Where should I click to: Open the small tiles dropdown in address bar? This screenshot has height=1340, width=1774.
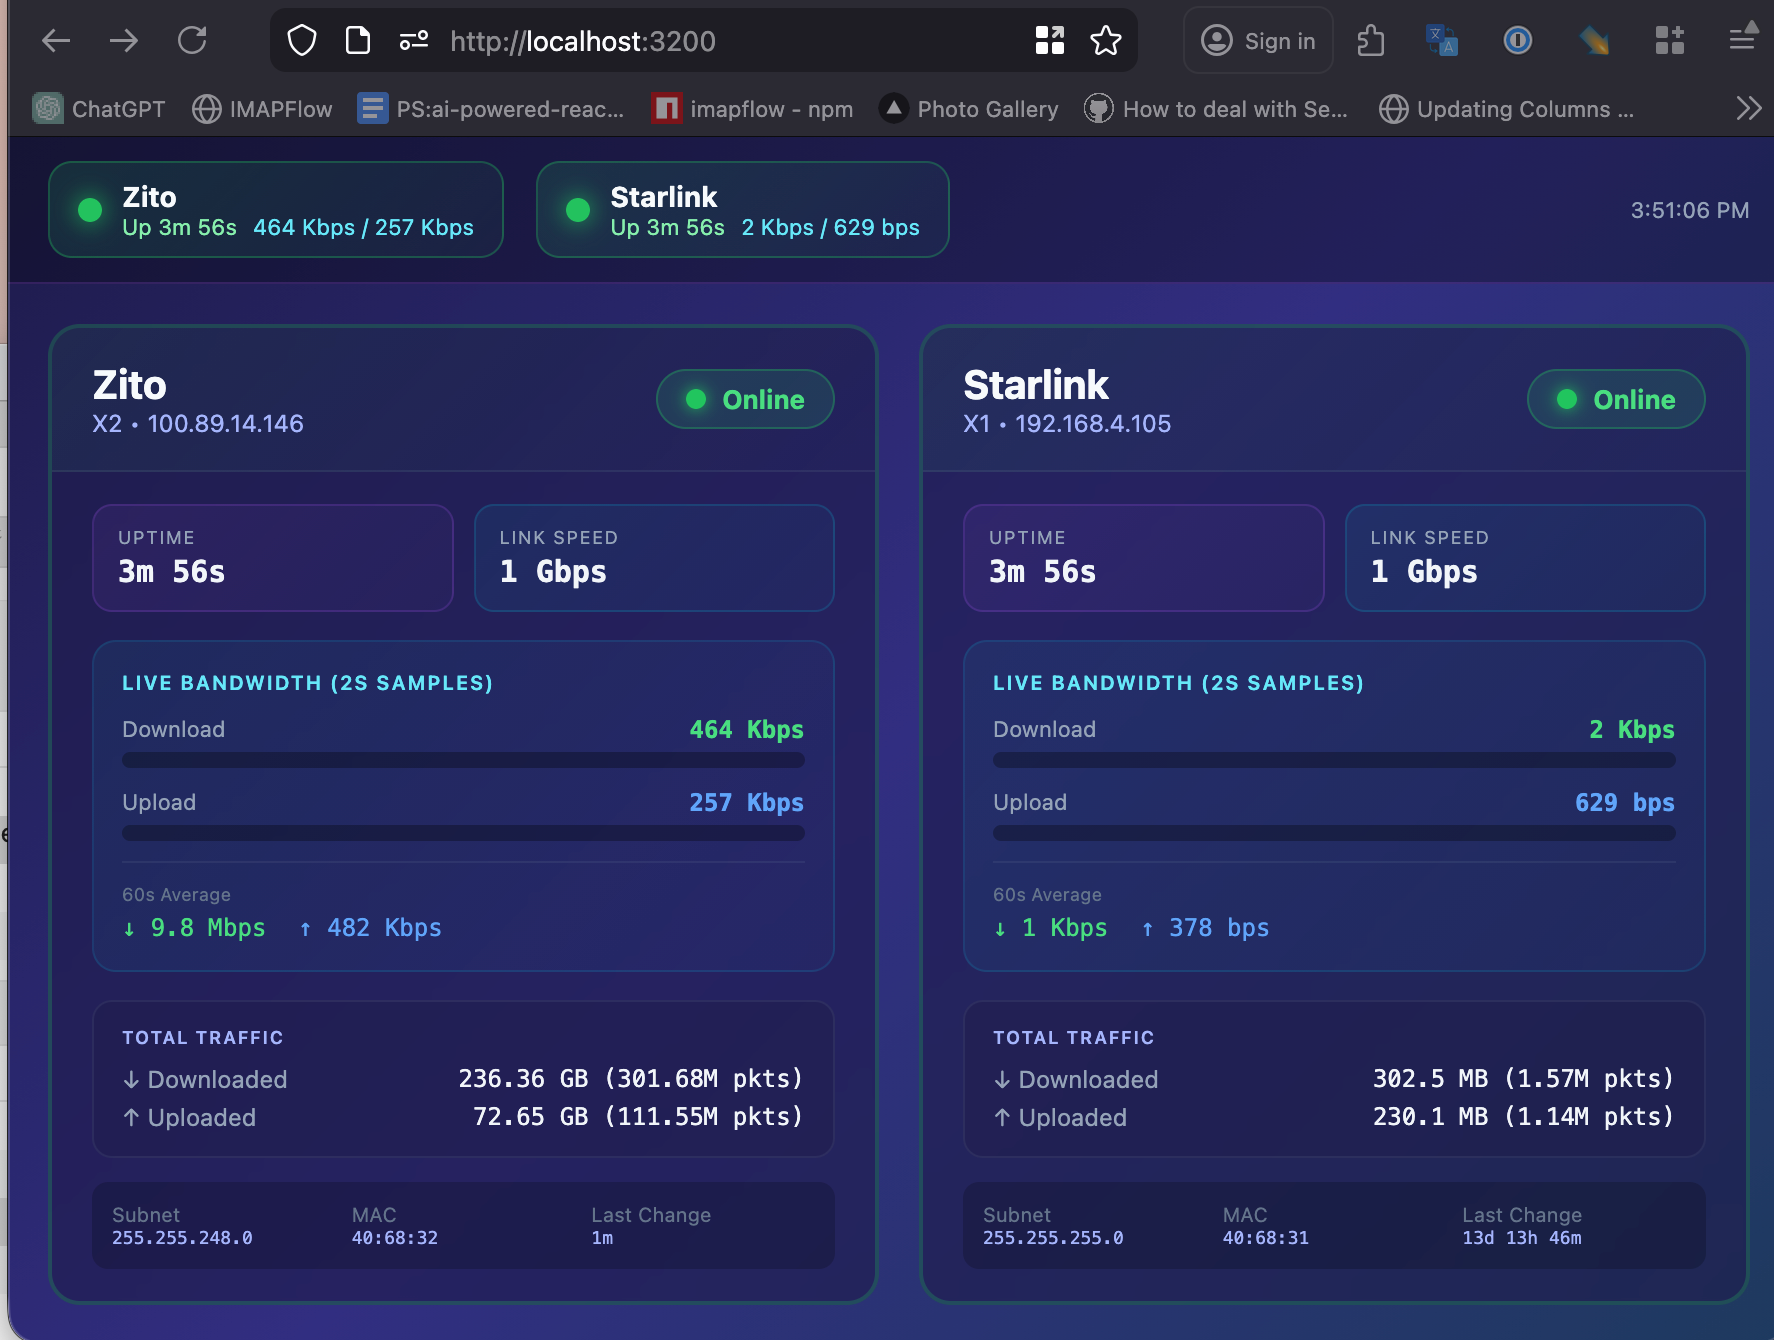coord(1049,41)
